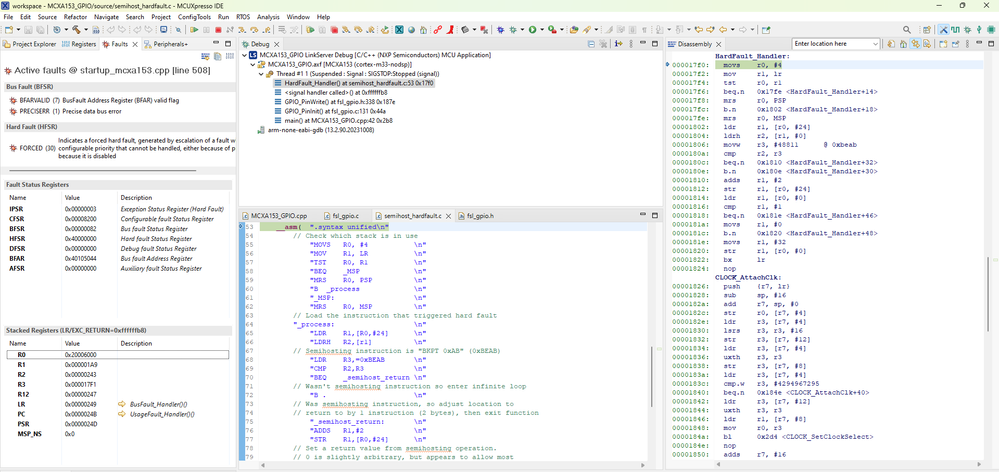Switch to the Peripherals+ tab

(166, 44)
